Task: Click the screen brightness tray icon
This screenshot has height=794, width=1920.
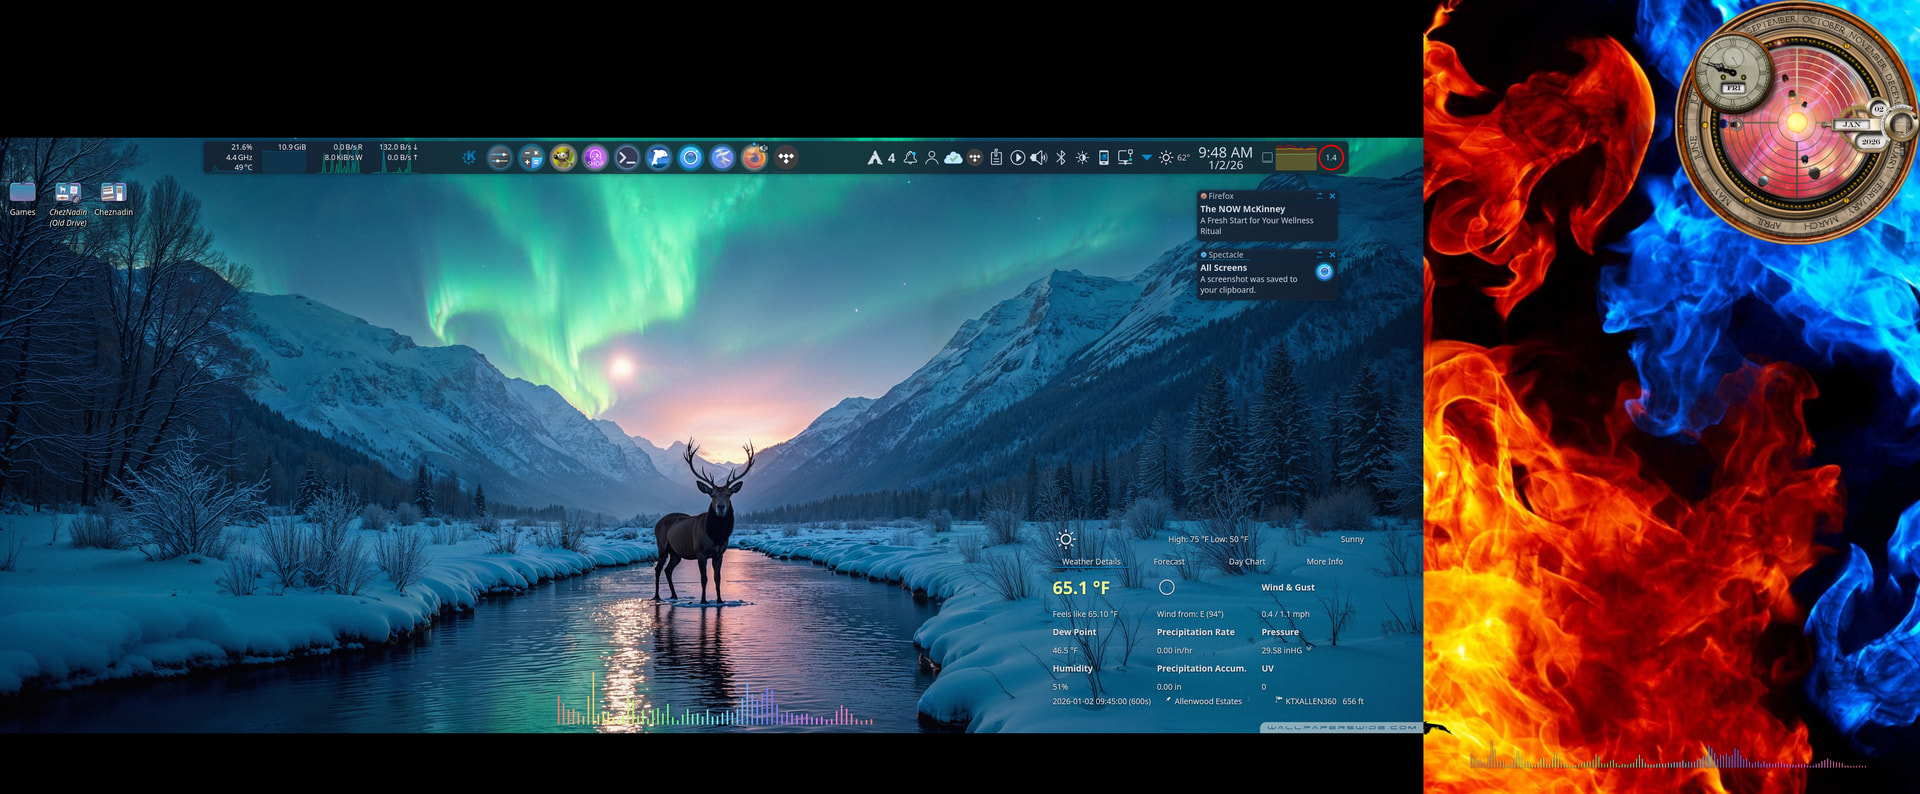Action: point(1082,158)
